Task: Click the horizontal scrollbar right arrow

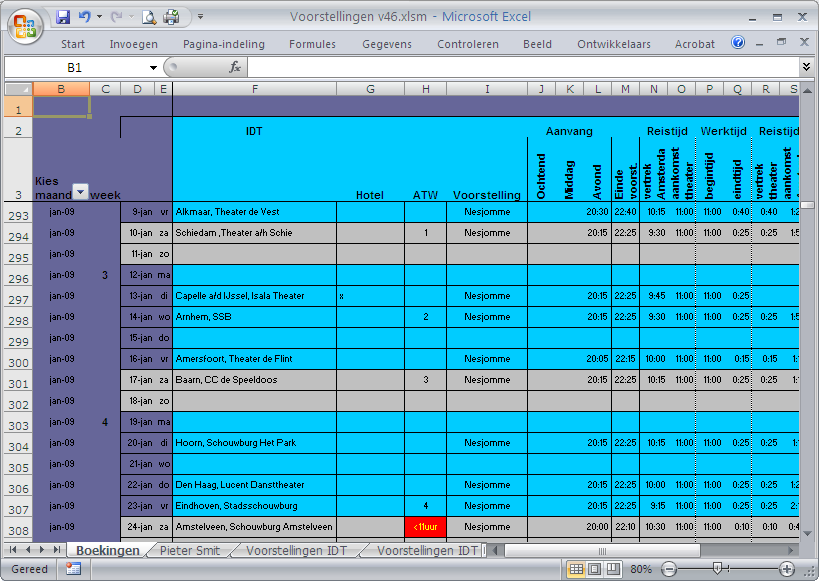Action: click(792, 550)
